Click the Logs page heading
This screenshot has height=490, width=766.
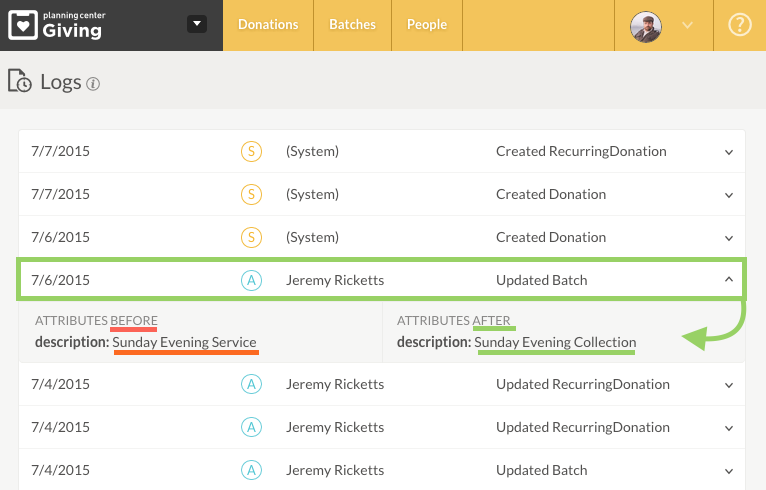pos(61,82)
